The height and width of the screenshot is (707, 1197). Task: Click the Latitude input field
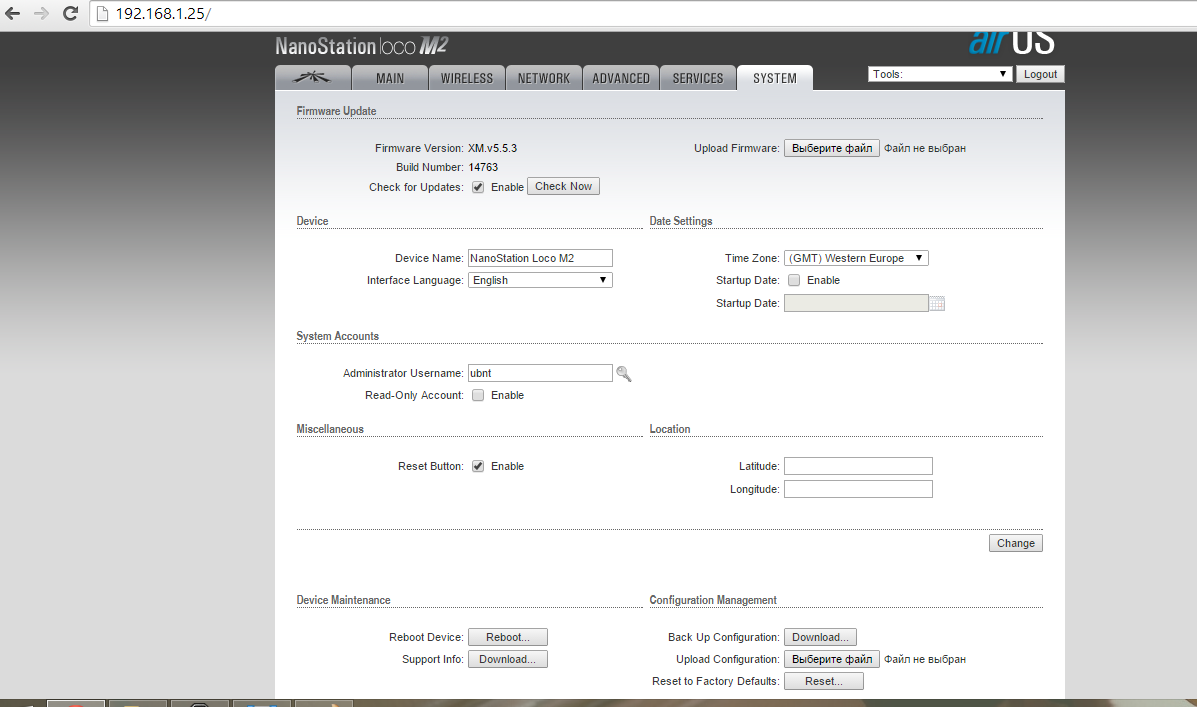point(858,466)
